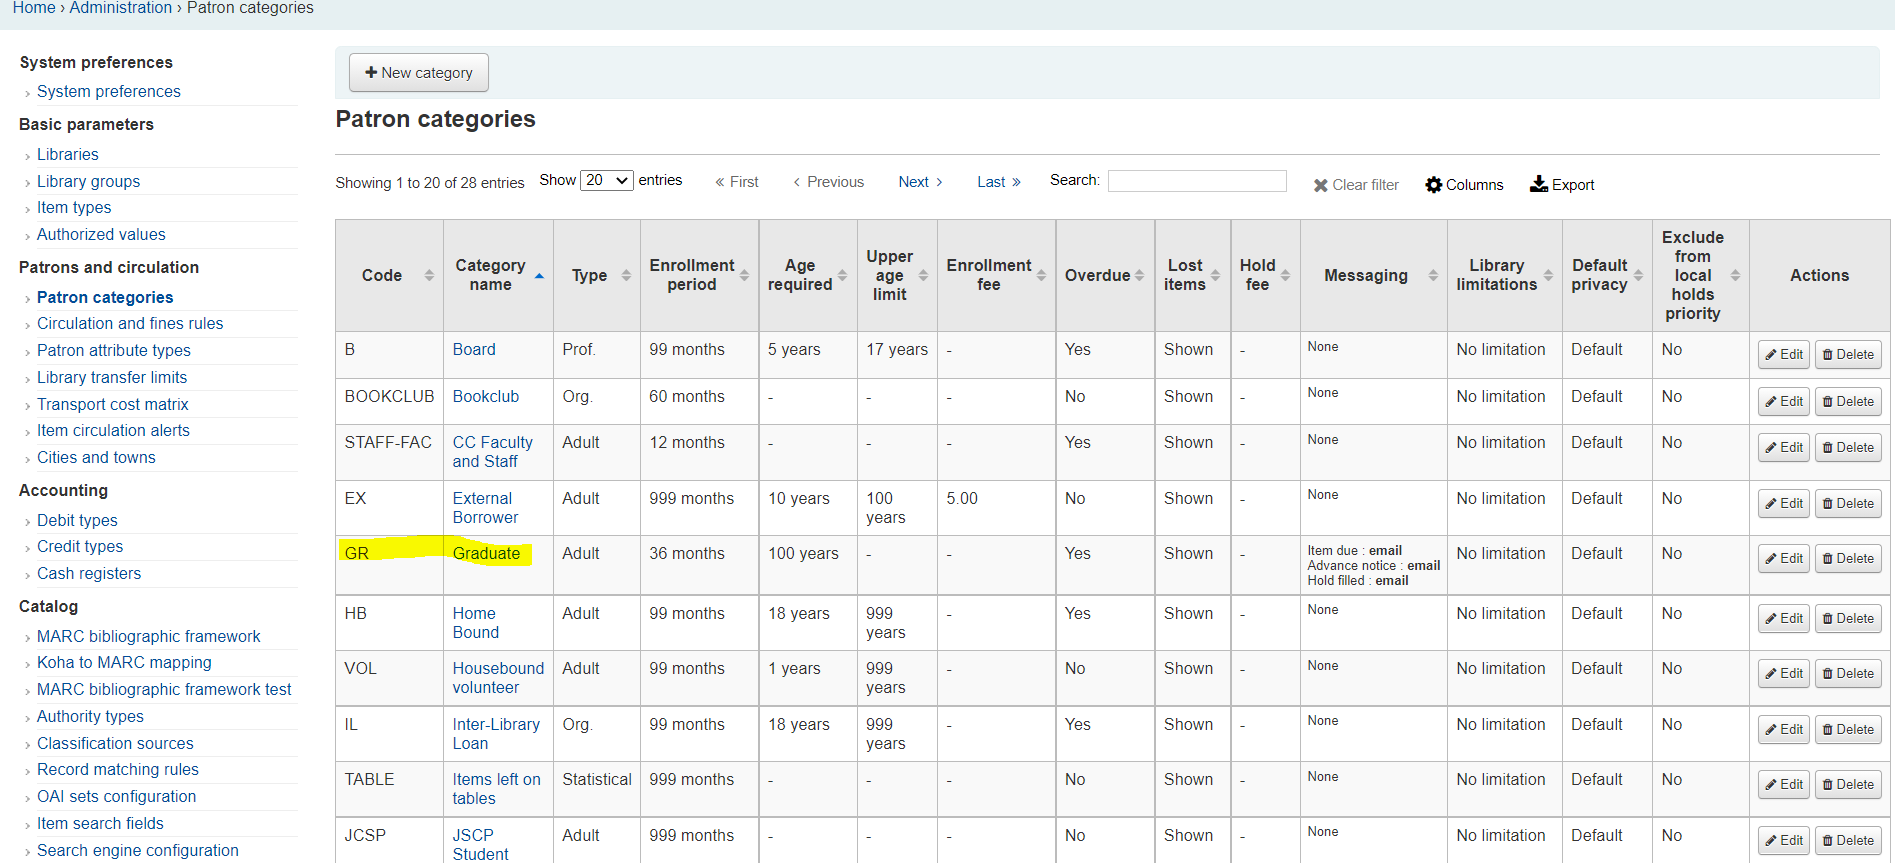
Task: Edit the Inter-Library Loan category
Action: [x=1784, y=730]
